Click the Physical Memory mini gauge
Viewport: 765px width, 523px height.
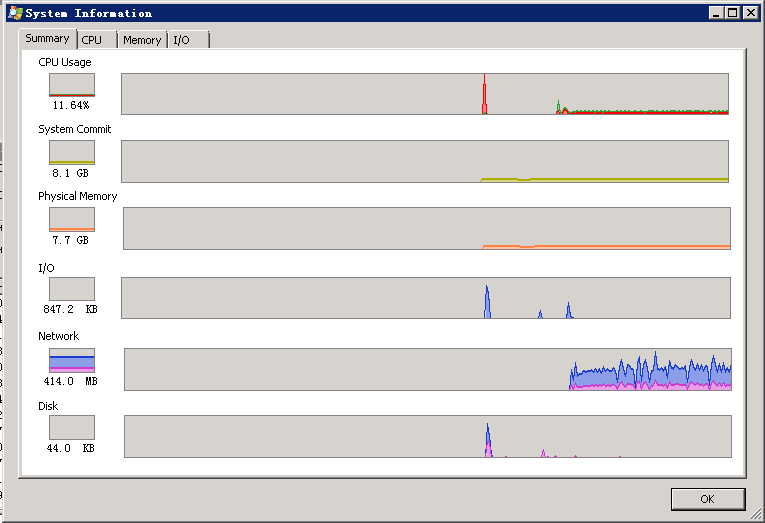point(72,220)
